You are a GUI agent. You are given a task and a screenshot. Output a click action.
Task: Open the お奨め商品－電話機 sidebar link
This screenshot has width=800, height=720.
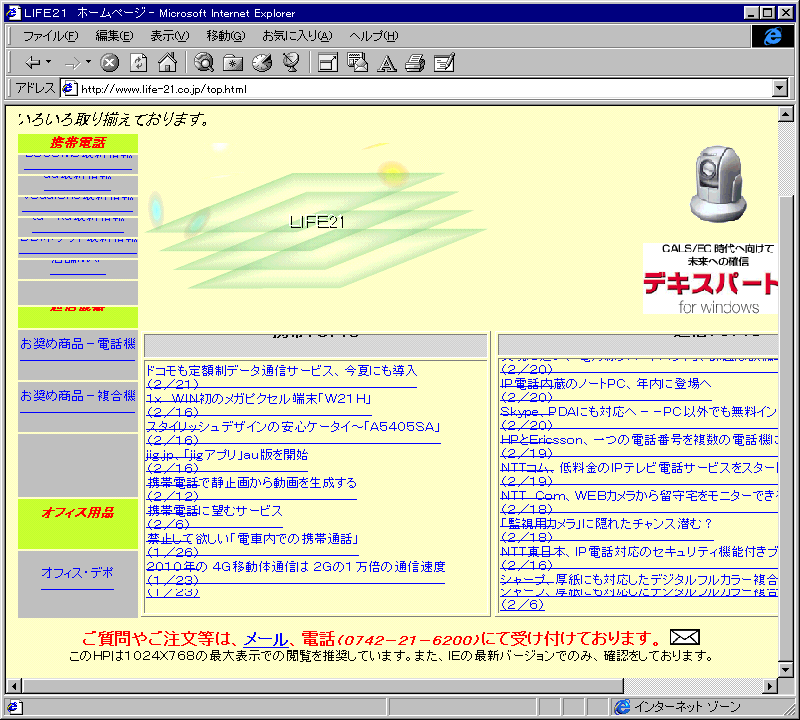click(78, 344)
